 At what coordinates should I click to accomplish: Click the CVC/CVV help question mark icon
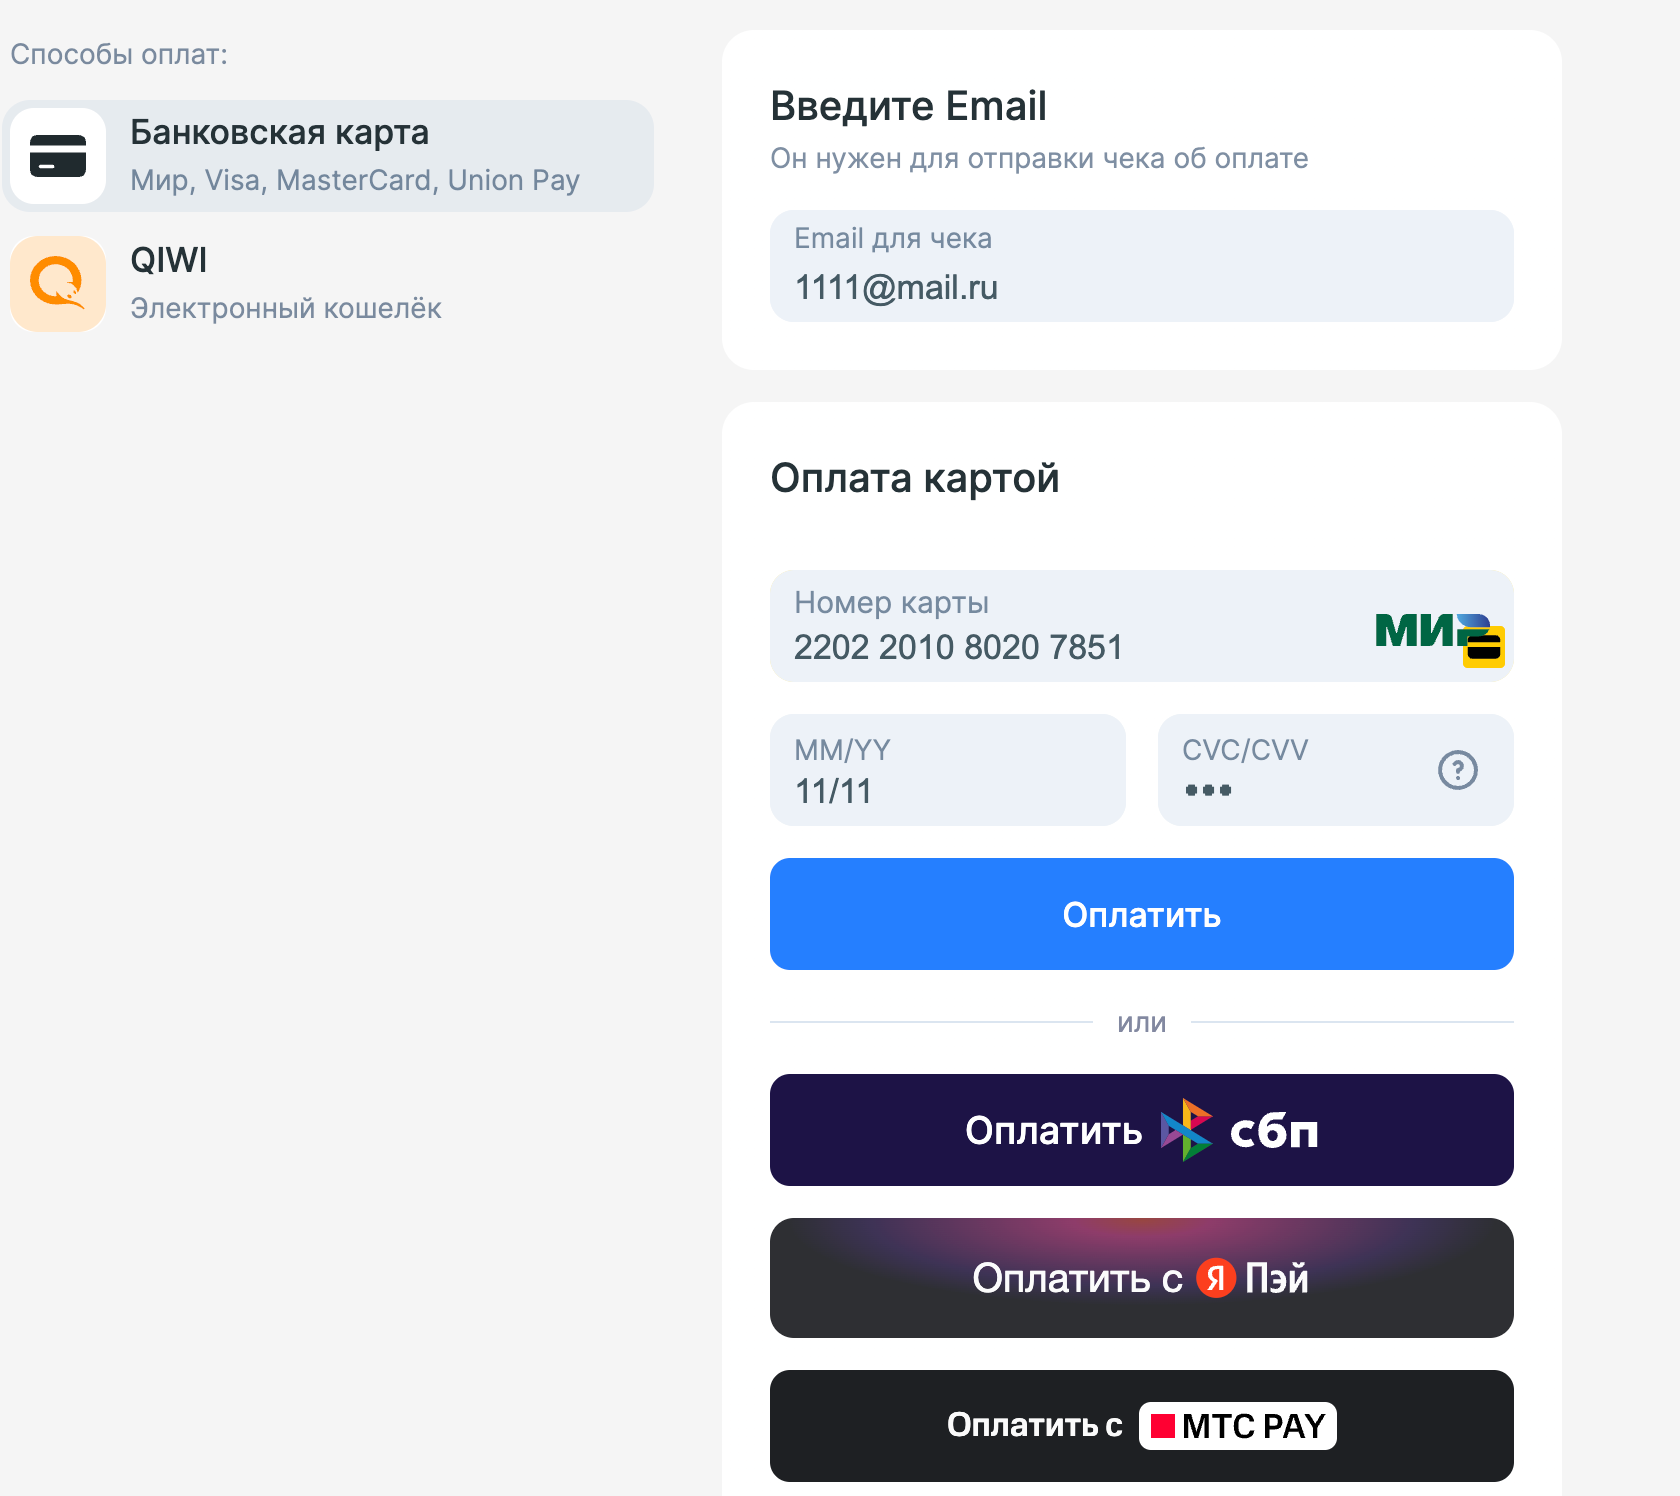pyautogui.click(x=1457, y=770)
